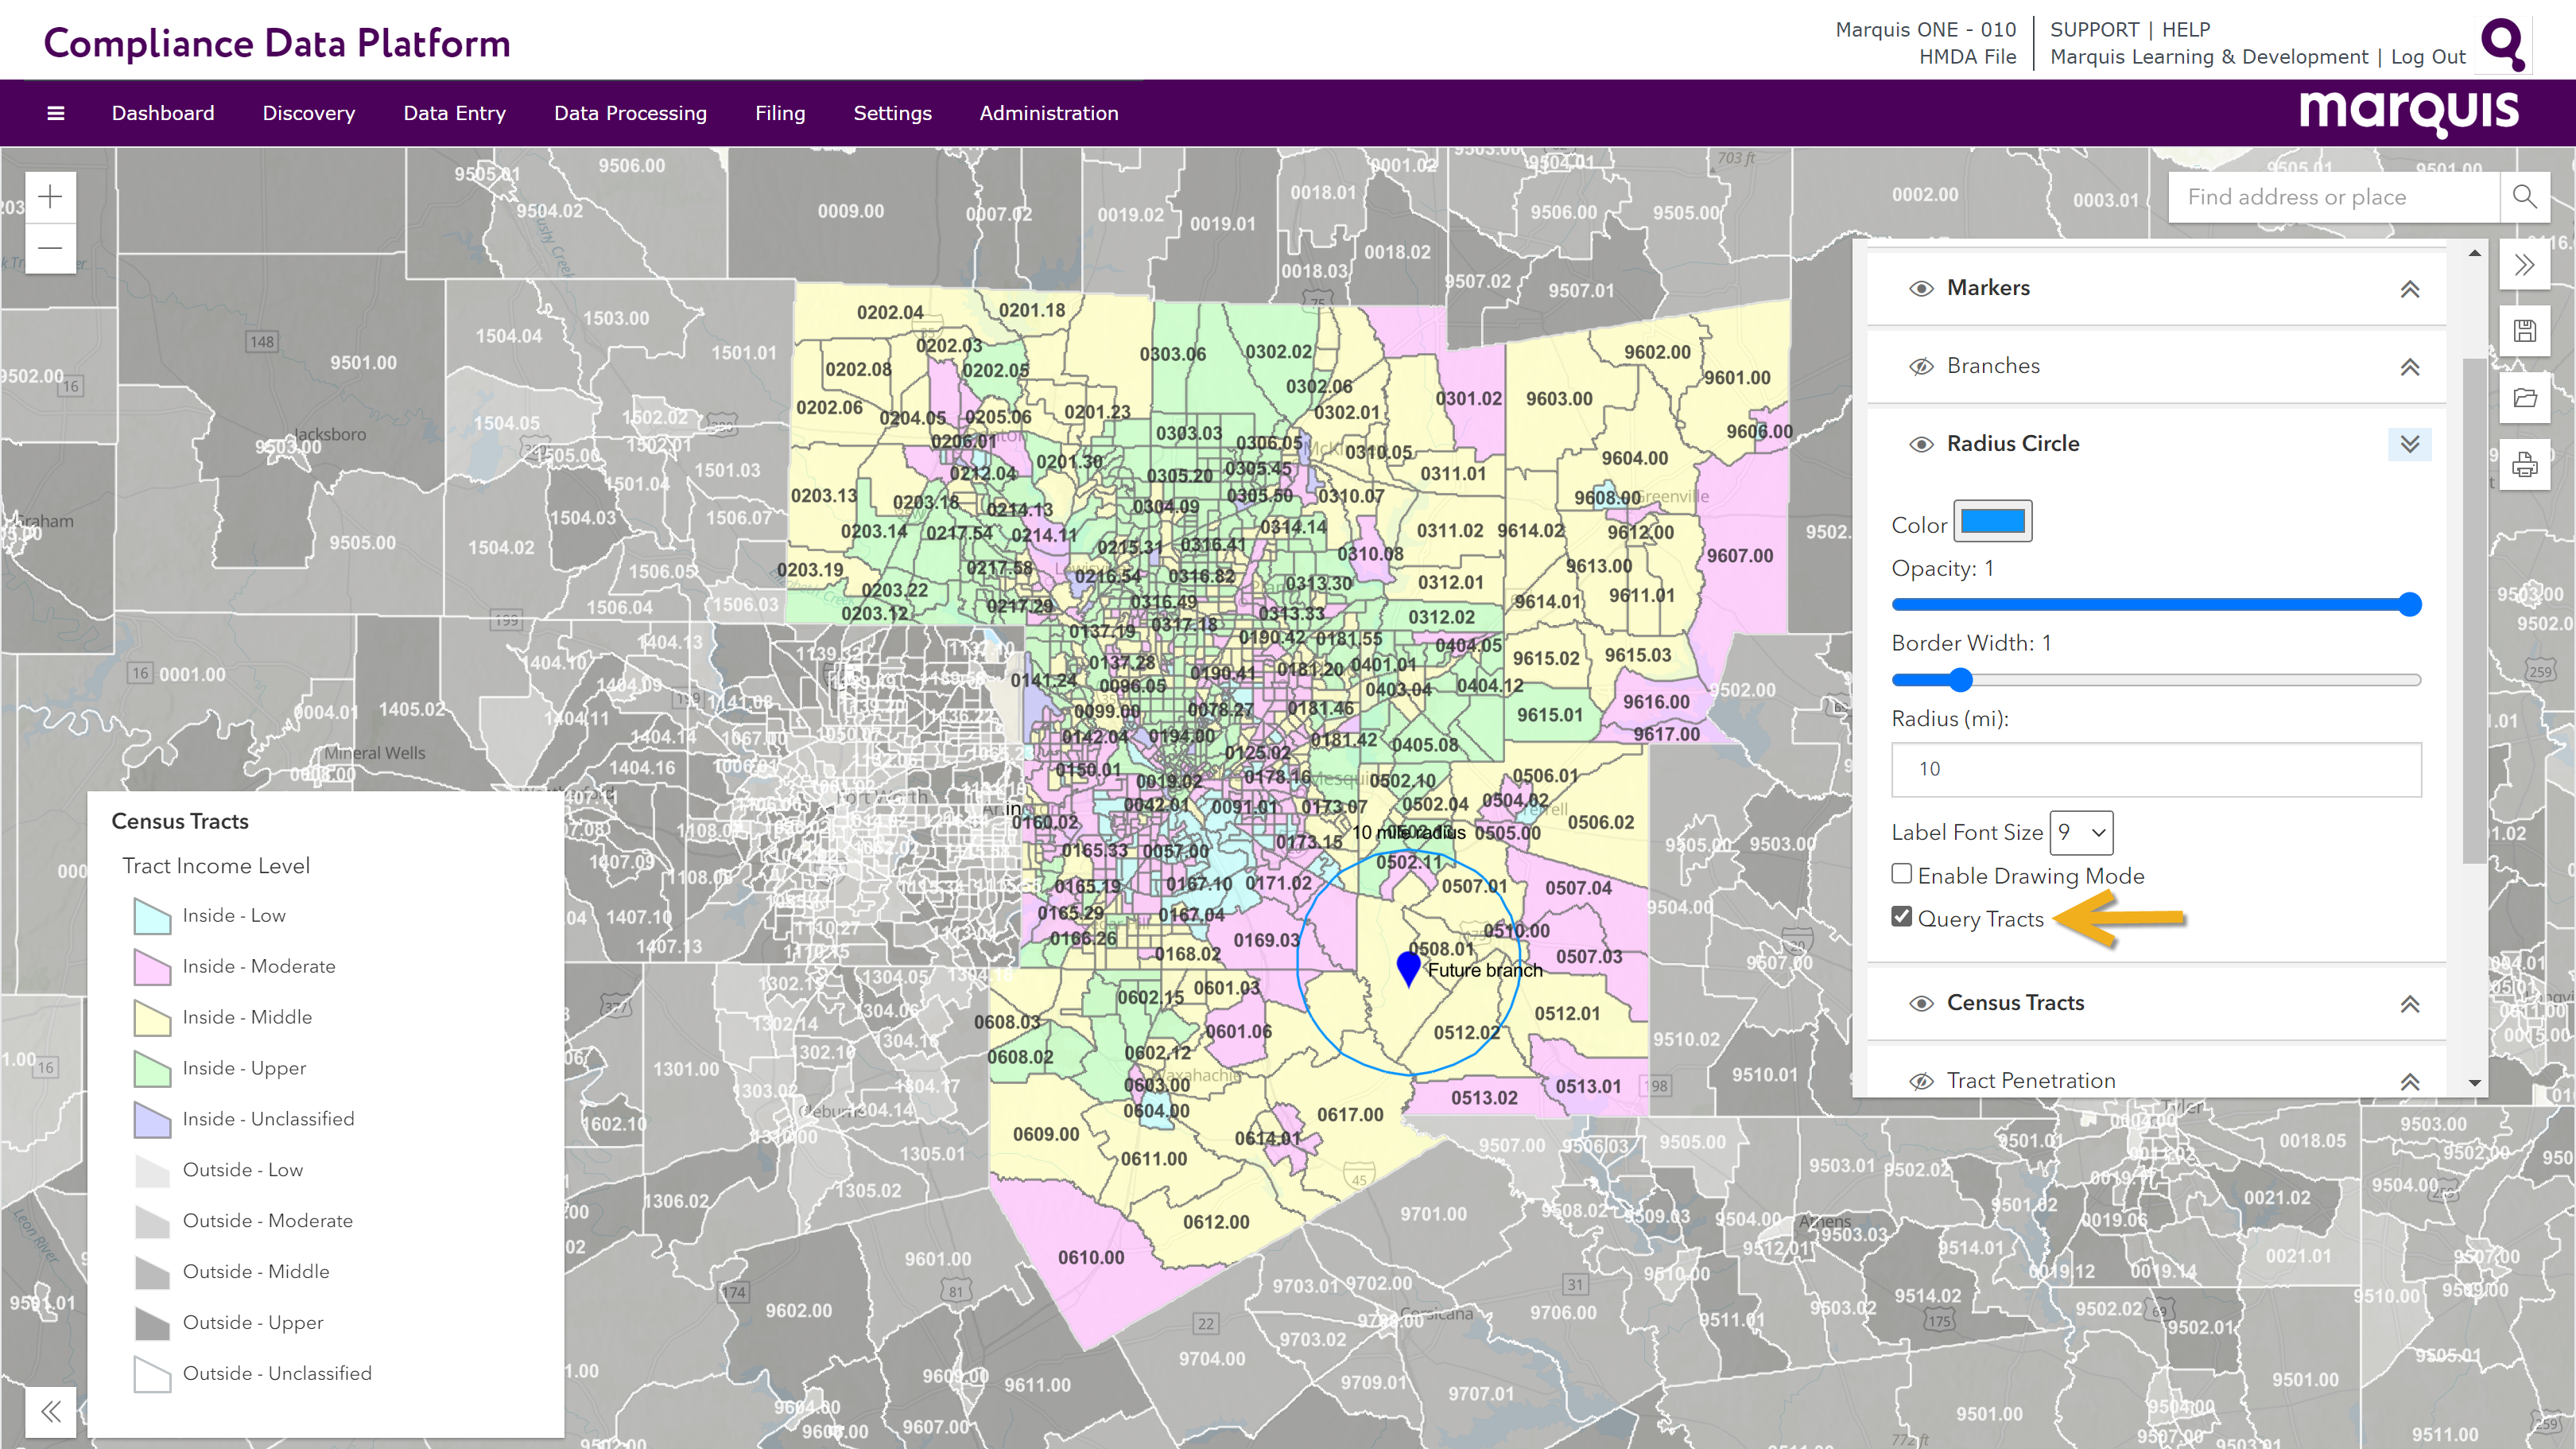Viewport: 2576px width, 1449px height.
Task: Click the print map icon
Action: [2524, 465]
